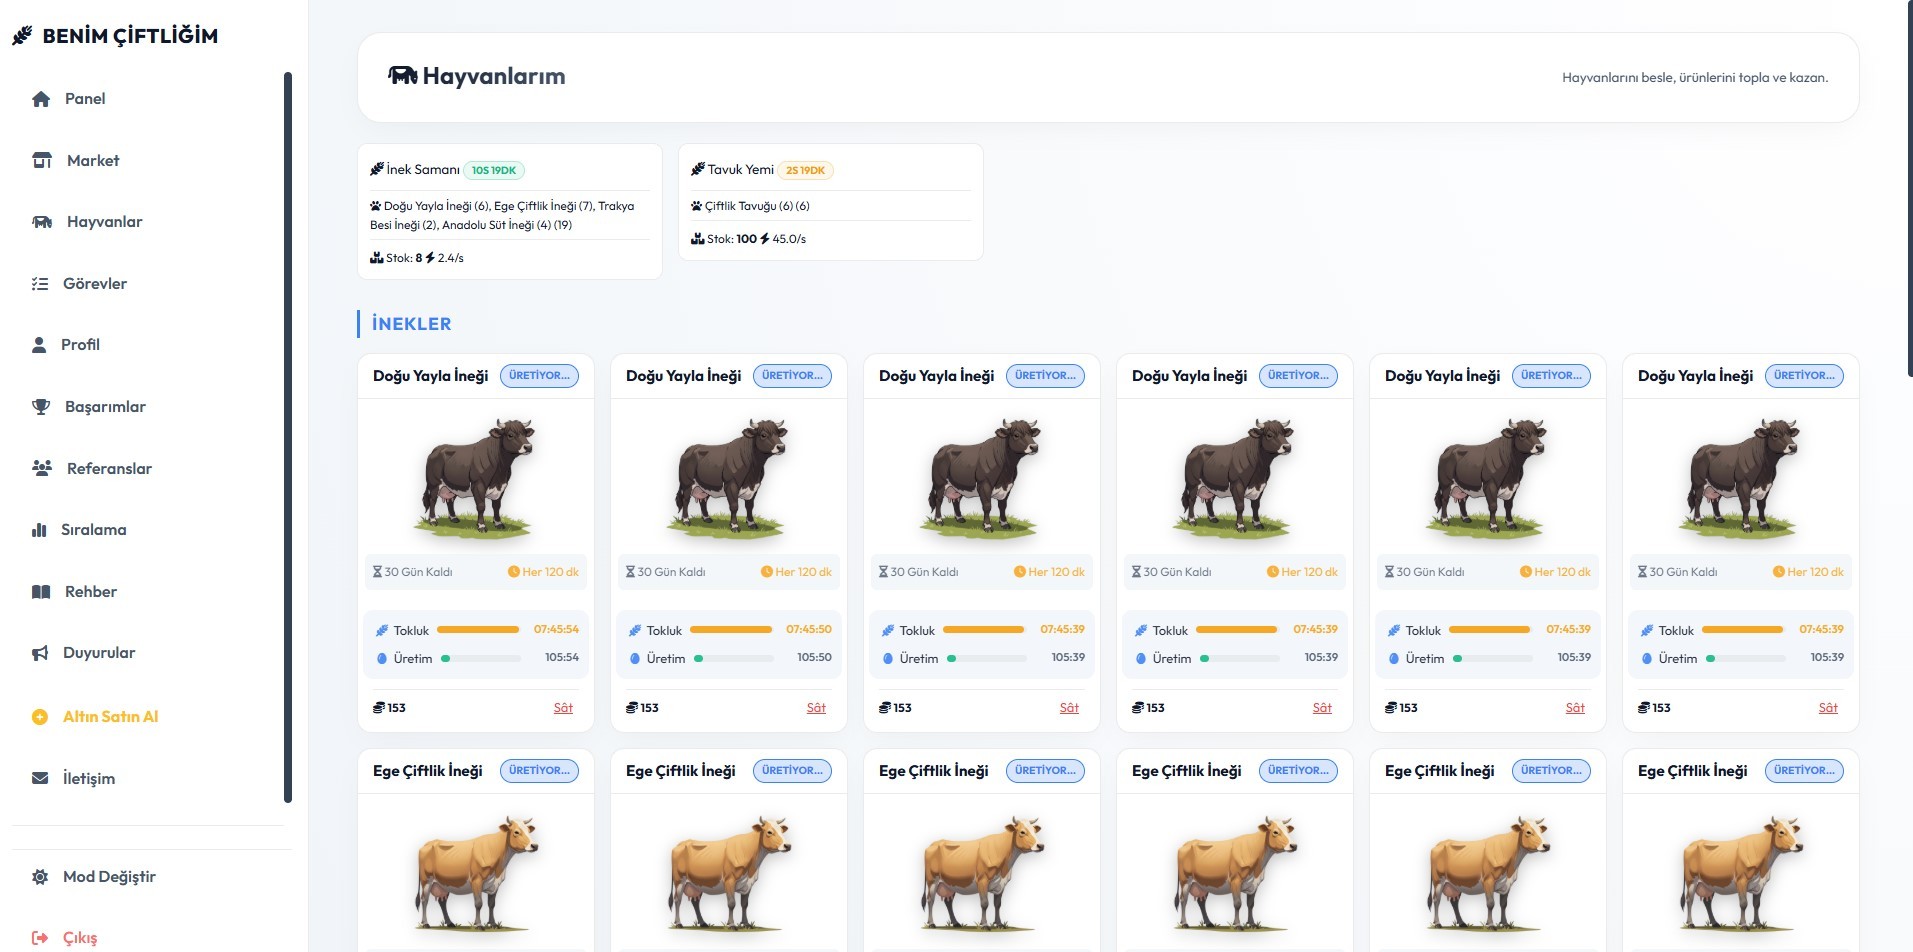
Task: Click the Tavuk Yemi 2S 19DK badge
Action: coord(805,171)
